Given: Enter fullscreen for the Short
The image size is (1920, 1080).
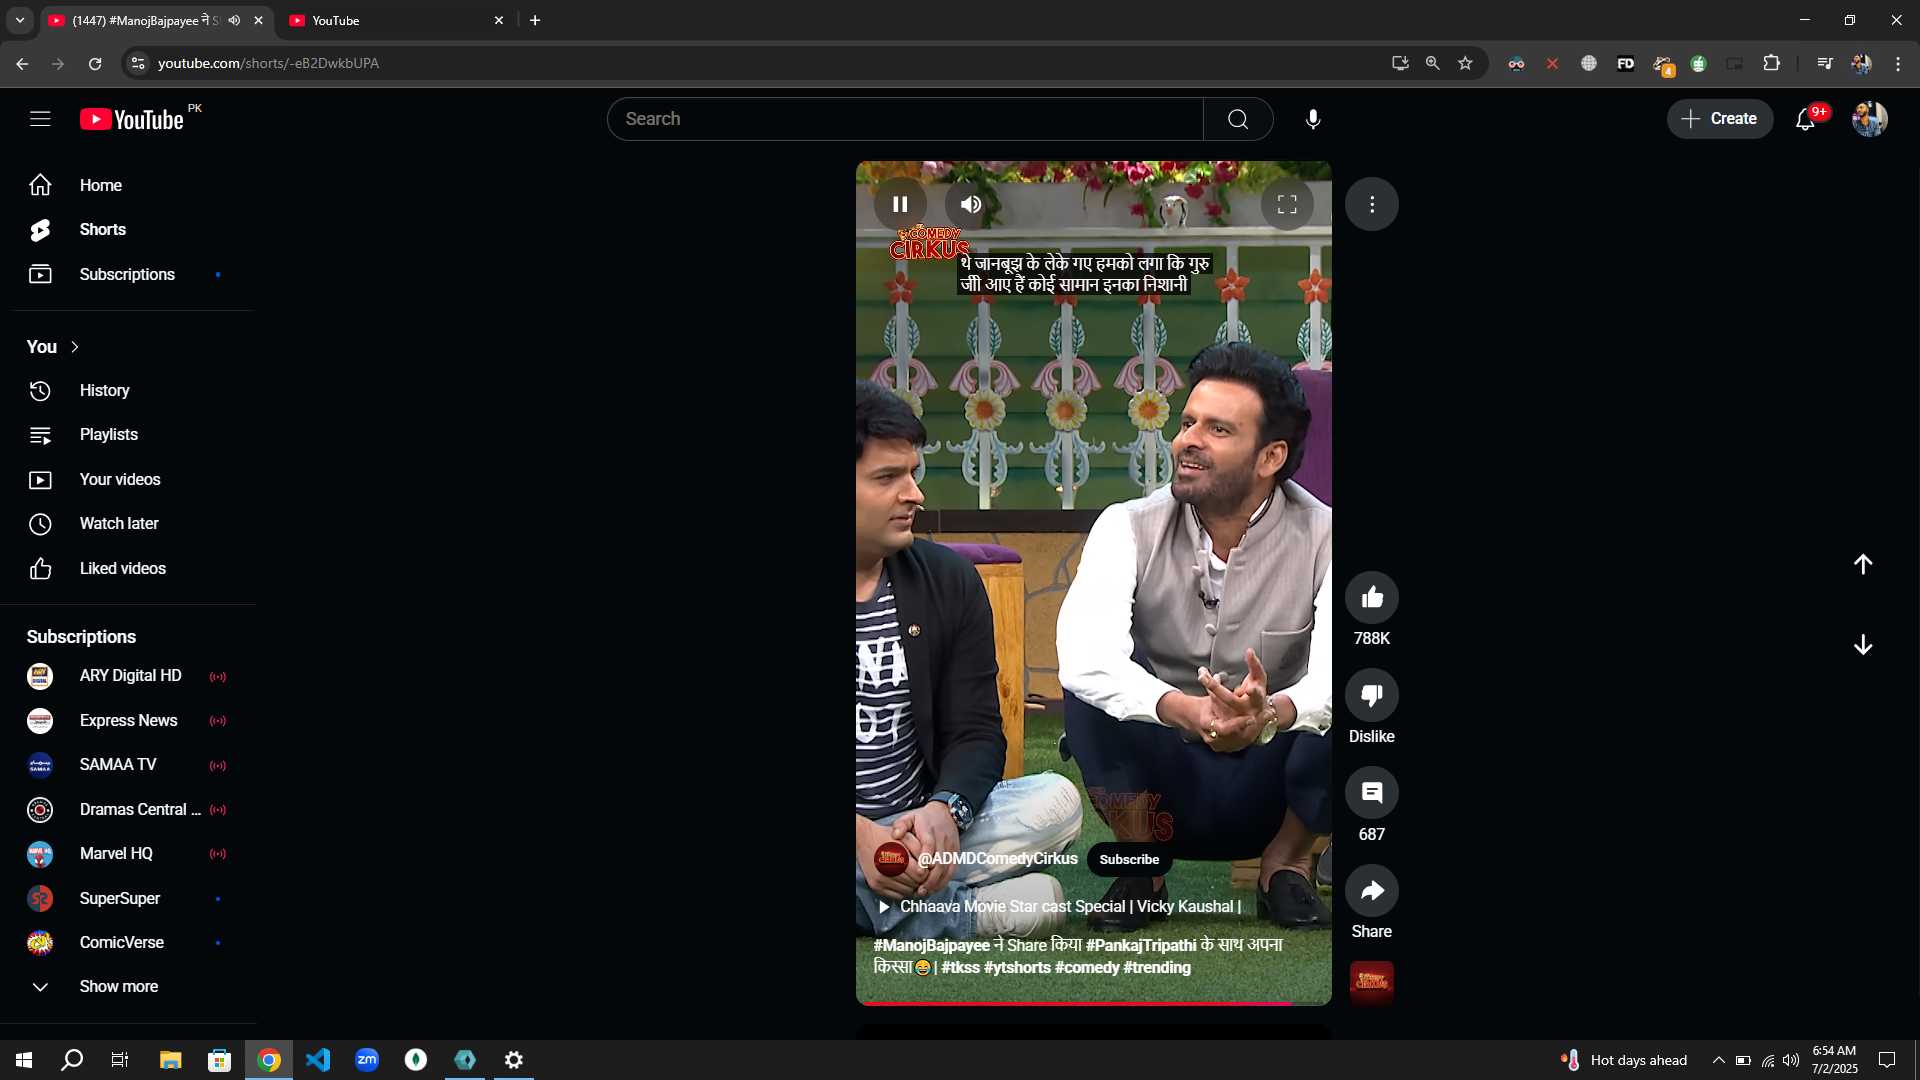Looking at the screenshot, I should coord(1287,204).
